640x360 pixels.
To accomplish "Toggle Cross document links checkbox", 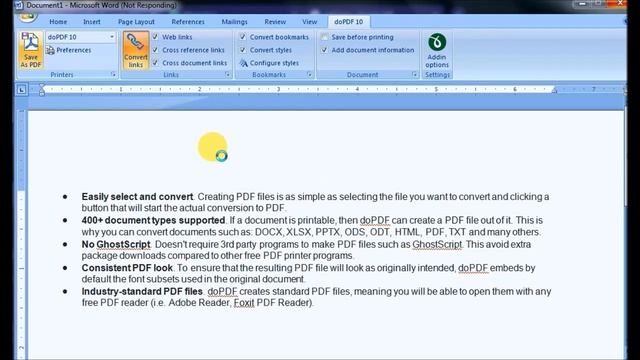I will (x=155, y=63).
